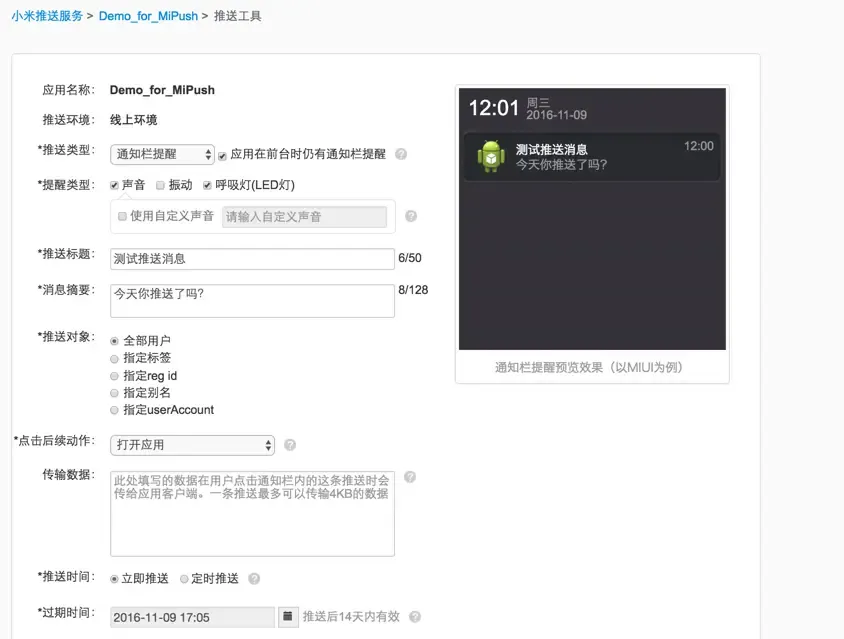Select 立即推送 radio button
The width and height of the screenshot is (844, 639).
[x=114, y=579]
